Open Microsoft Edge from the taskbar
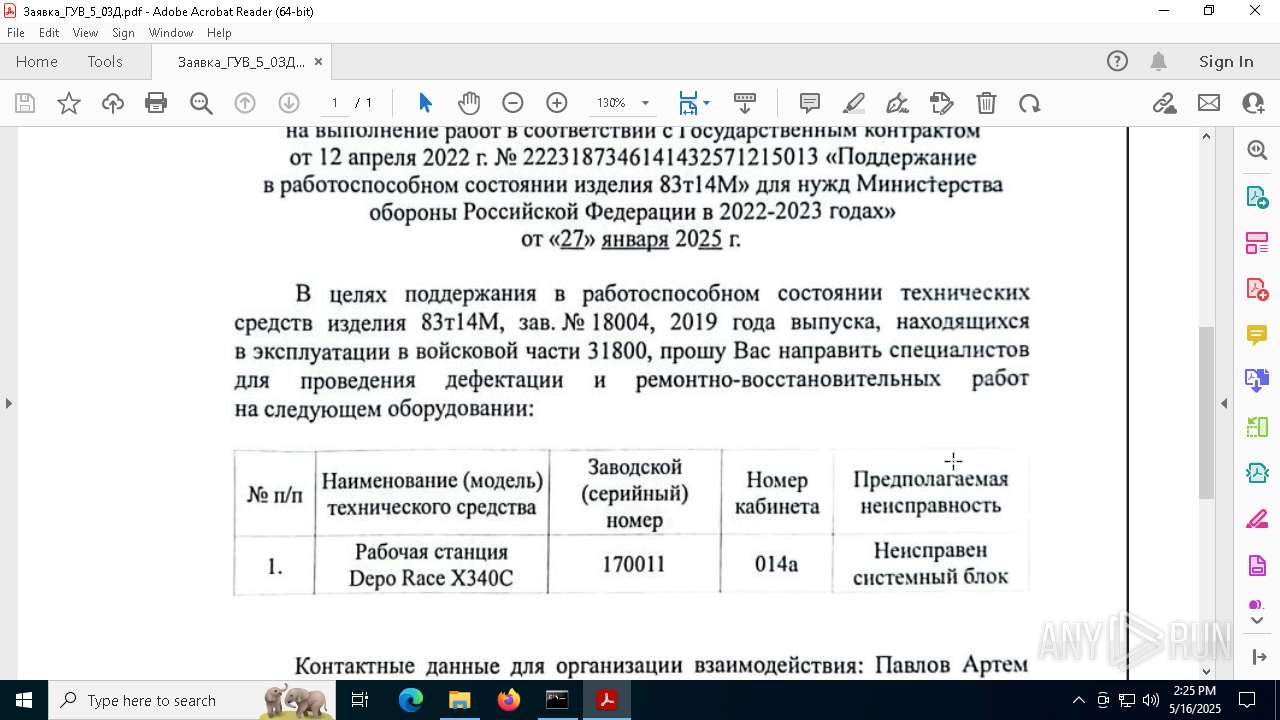The width and height of the screenshot is (1280, 720). click(411, 700)
